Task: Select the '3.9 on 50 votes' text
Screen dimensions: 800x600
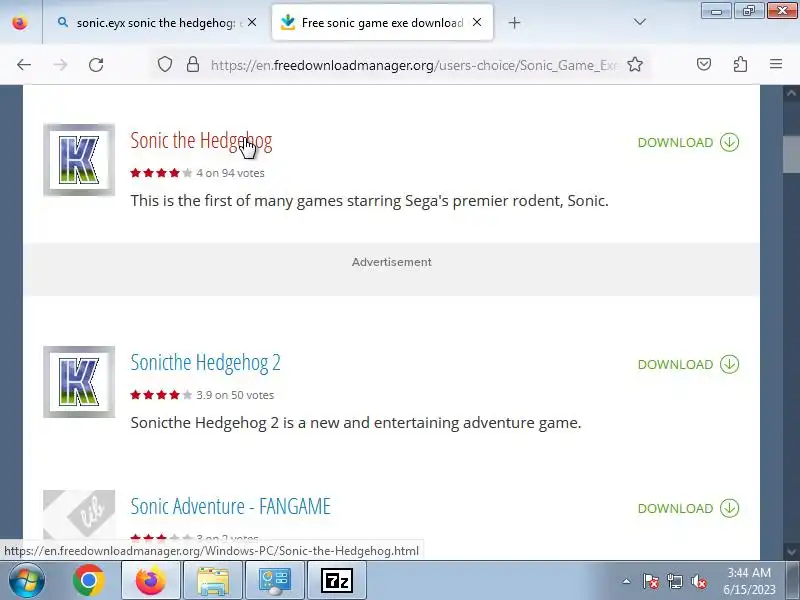Action: [x=235, y=395]
